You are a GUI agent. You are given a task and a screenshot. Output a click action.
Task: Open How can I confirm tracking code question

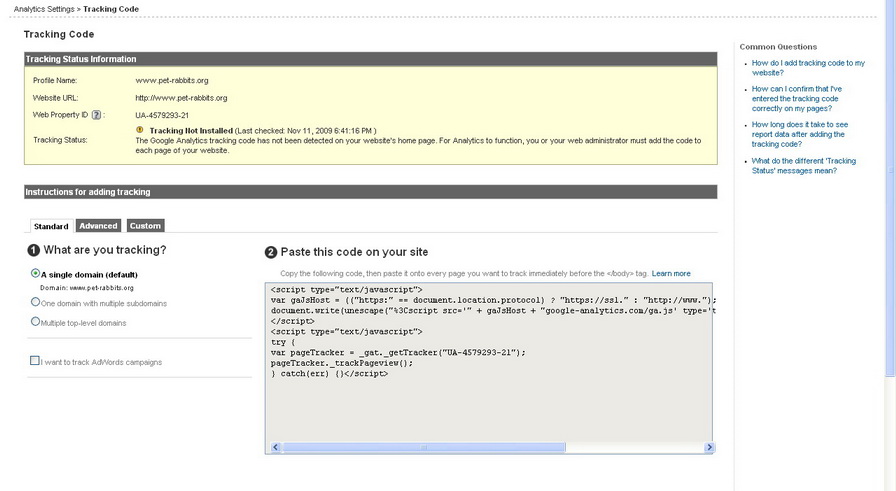[x=797, y=98]
